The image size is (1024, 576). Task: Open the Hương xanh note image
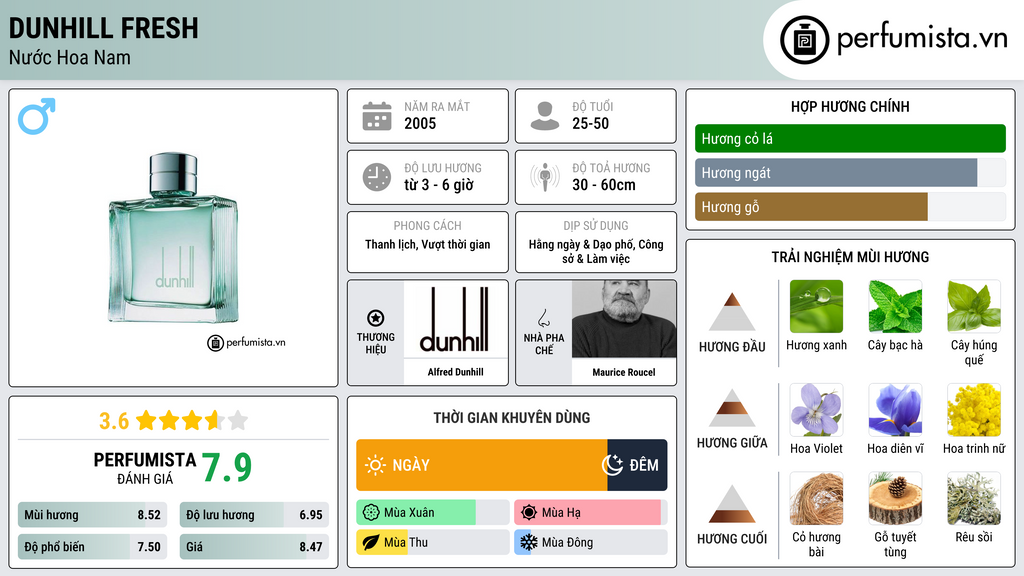(x=816, y=306)
